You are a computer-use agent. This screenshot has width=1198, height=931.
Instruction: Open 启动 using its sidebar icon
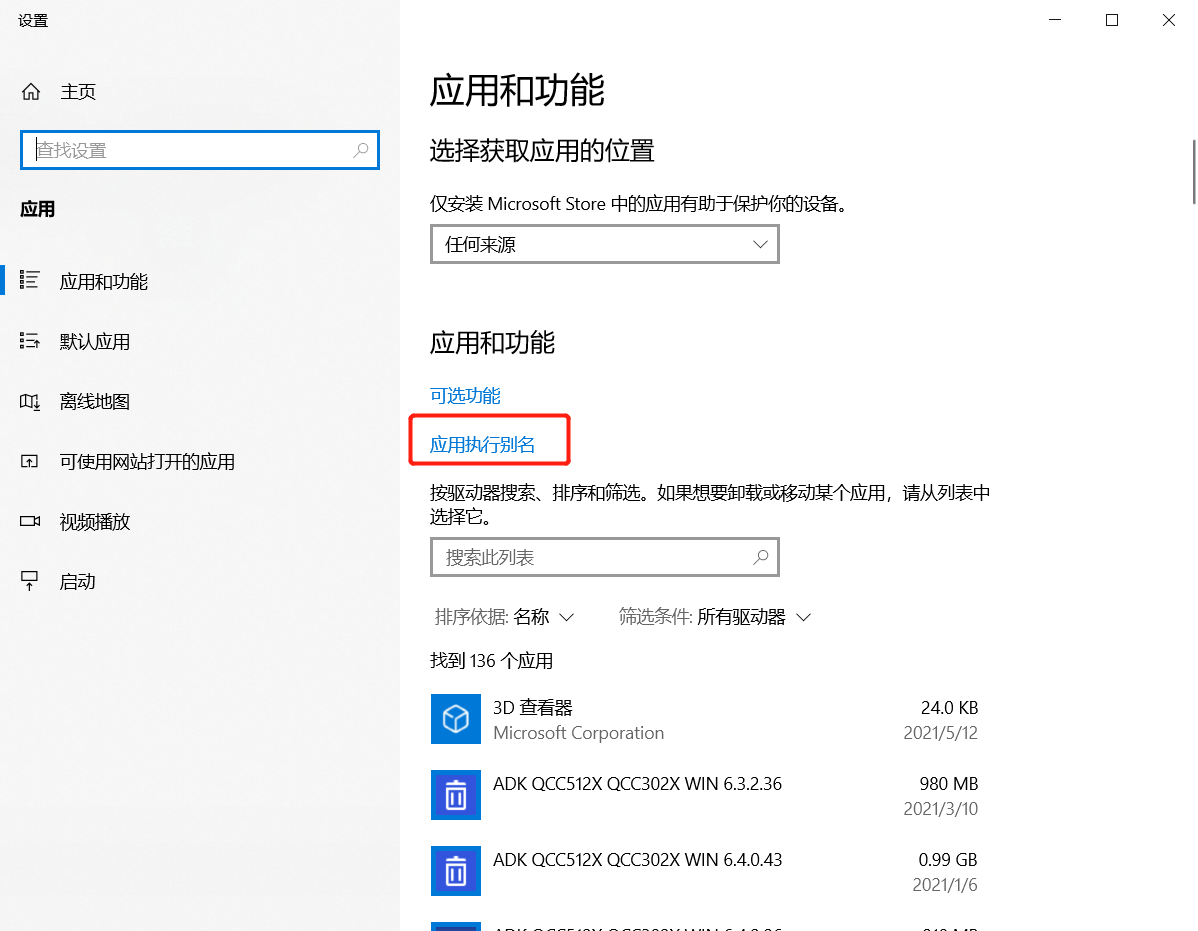31,581
